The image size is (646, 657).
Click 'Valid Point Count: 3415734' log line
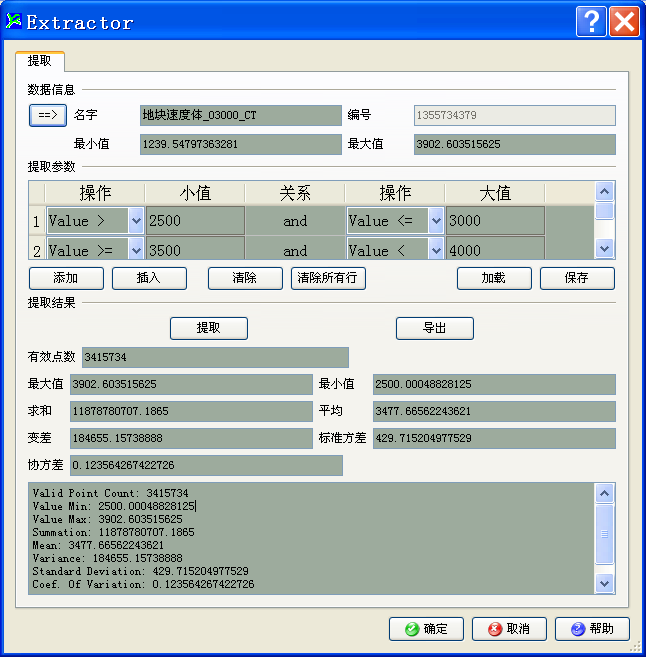110,493
